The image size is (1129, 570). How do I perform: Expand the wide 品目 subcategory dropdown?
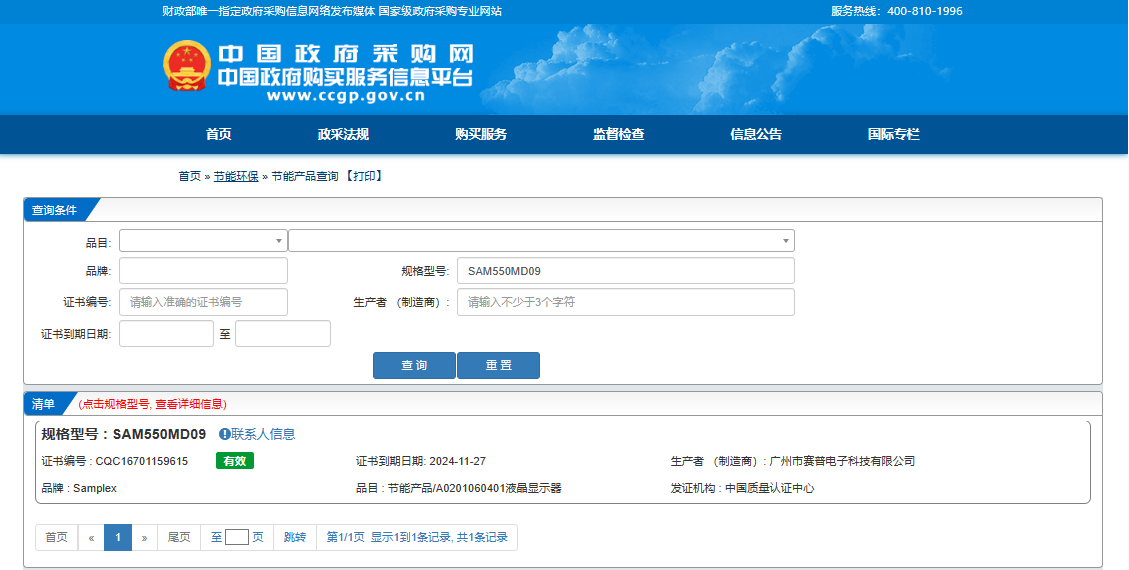pos(540,241)
